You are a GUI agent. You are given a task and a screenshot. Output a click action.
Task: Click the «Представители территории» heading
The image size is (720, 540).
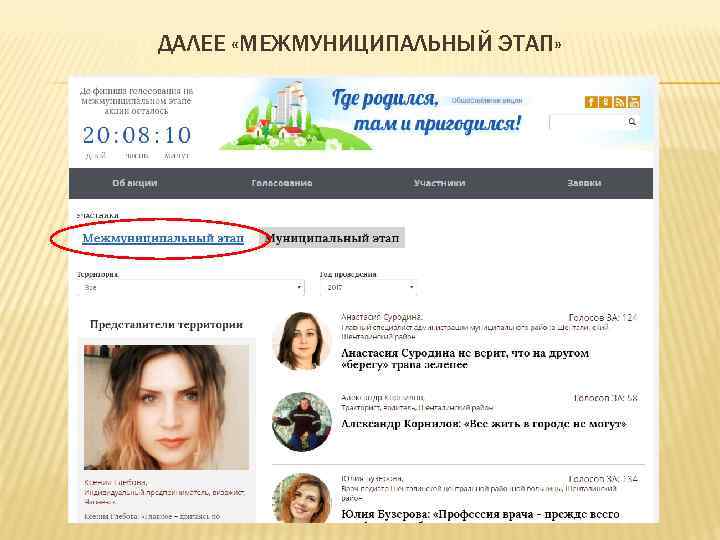pyautogui.click(x=166, y=324)
